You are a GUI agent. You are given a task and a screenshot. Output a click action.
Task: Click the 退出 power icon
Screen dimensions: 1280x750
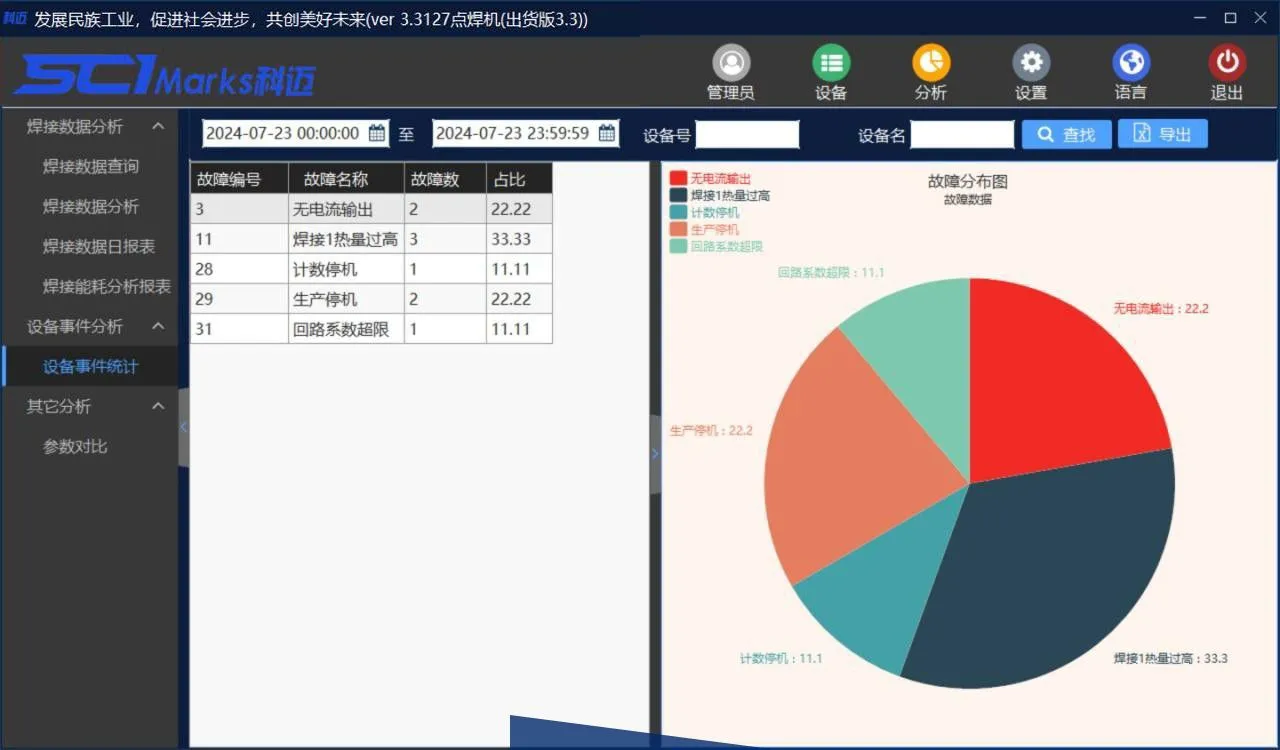1227,64
